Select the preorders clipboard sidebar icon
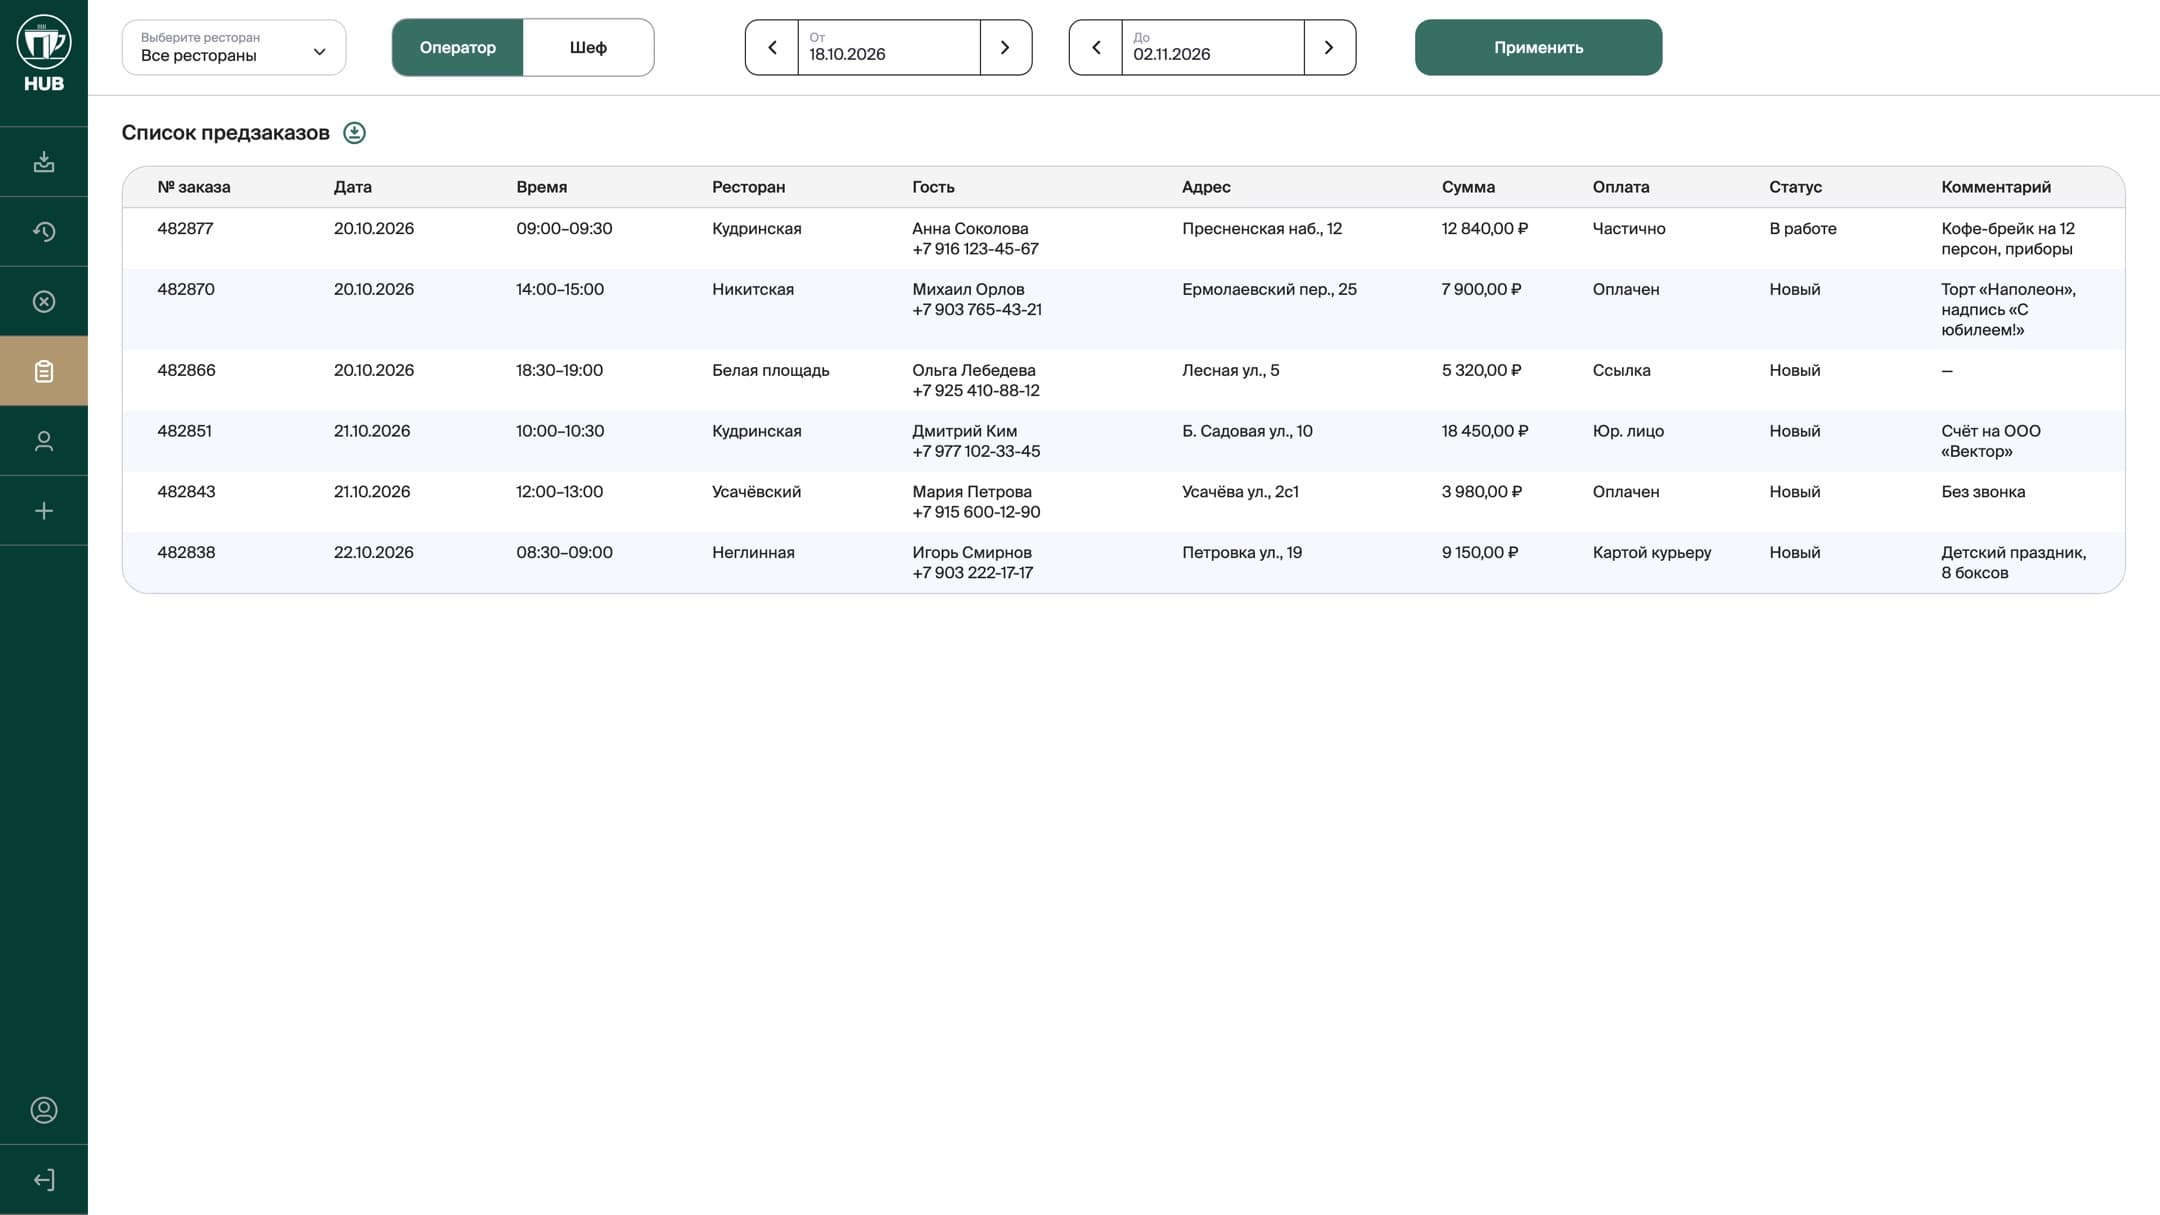 point(44,371)
